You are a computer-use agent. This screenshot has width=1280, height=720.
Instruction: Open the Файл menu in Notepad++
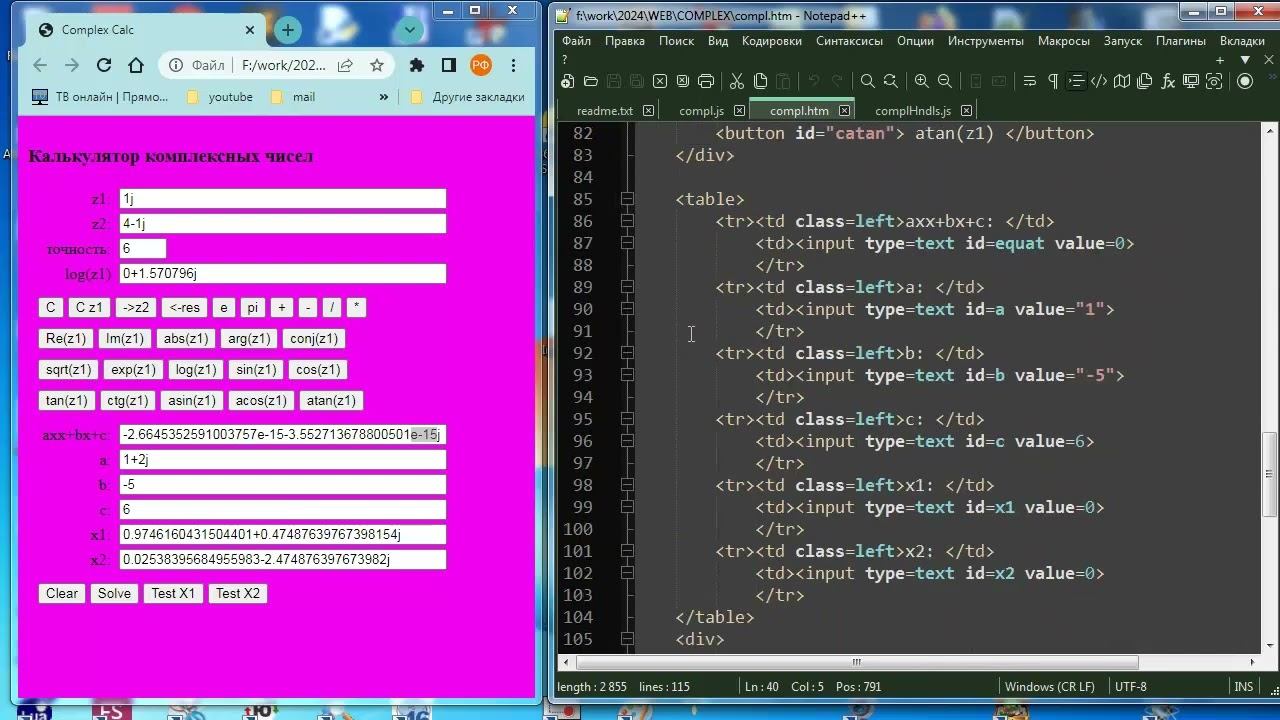tap(576, 41)
